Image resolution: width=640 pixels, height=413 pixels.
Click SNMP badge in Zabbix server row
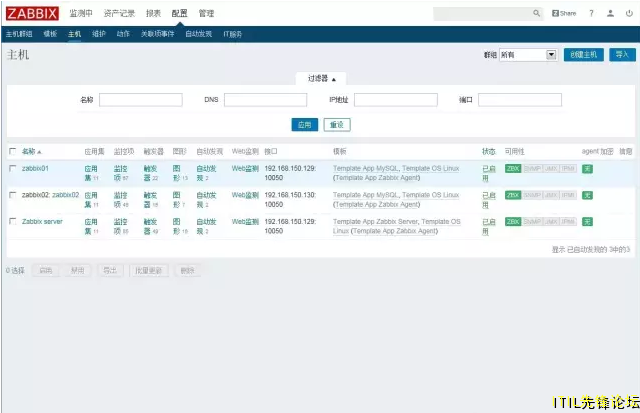click(x=532, y=222)
